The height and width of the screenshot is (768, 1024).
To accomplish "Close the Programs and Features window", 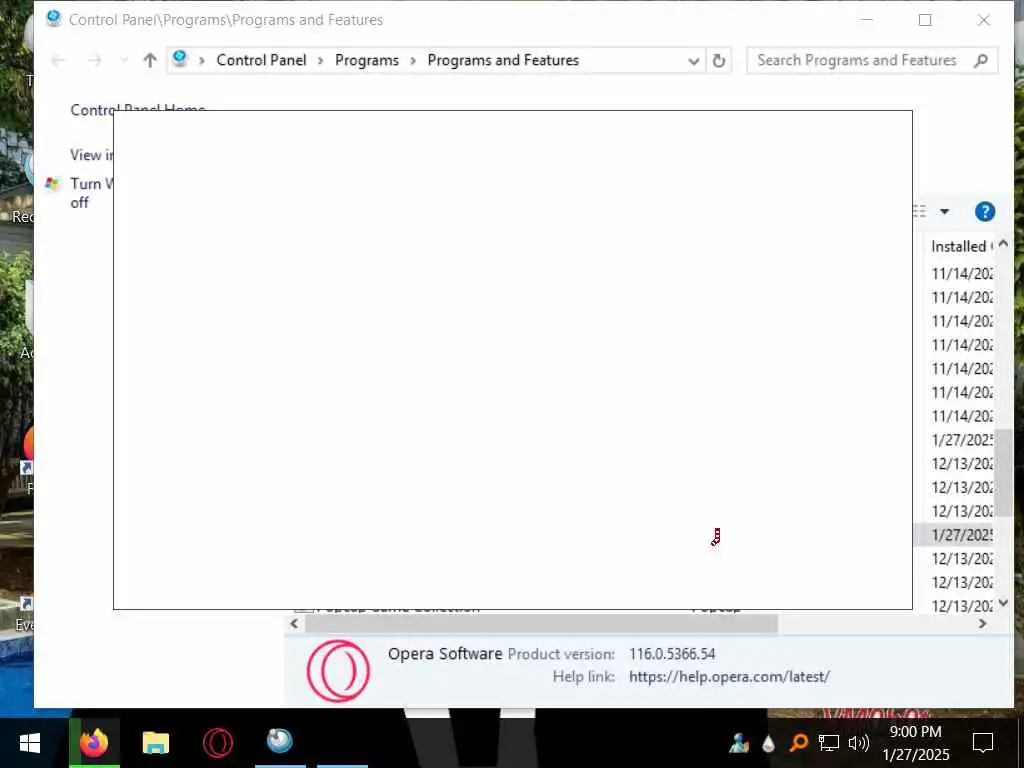I will [984, 20].
